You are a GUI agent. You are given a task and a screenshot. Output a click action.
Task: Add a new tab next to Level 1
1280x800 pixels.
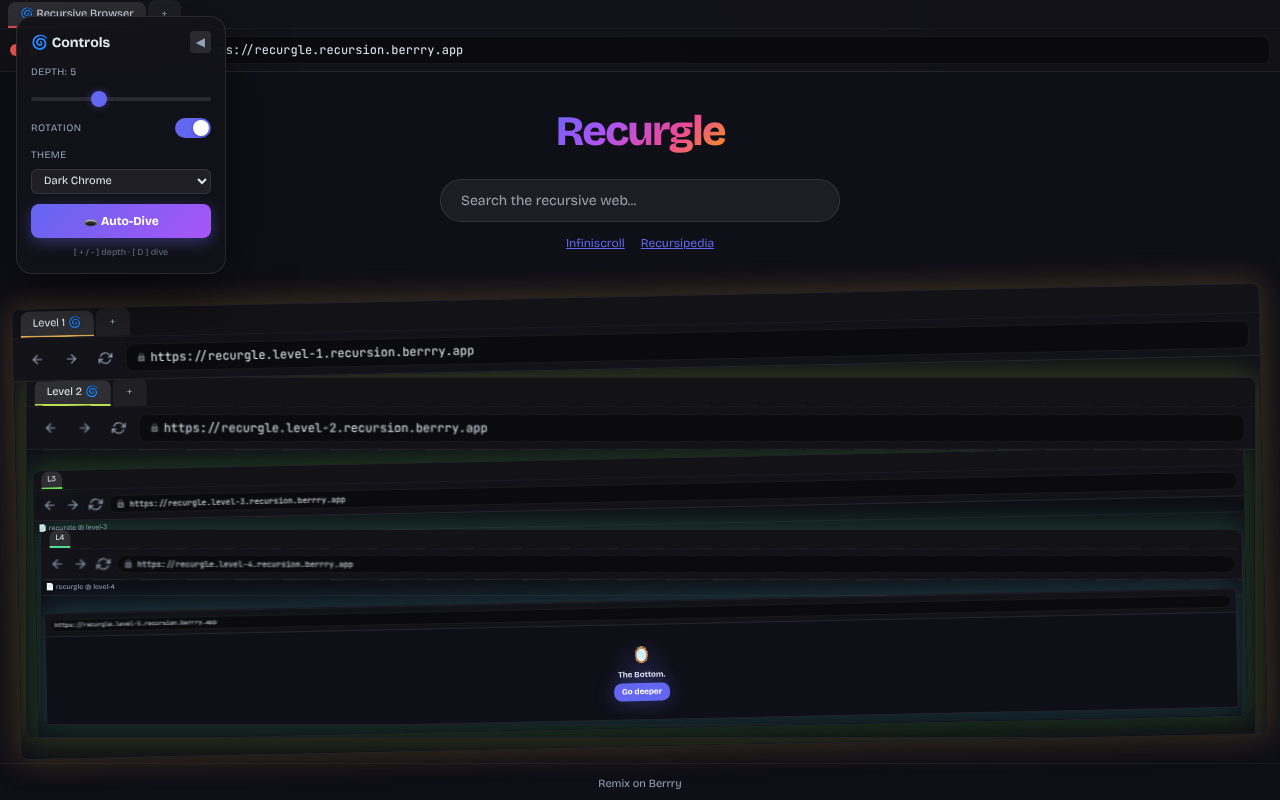[113, 322]
